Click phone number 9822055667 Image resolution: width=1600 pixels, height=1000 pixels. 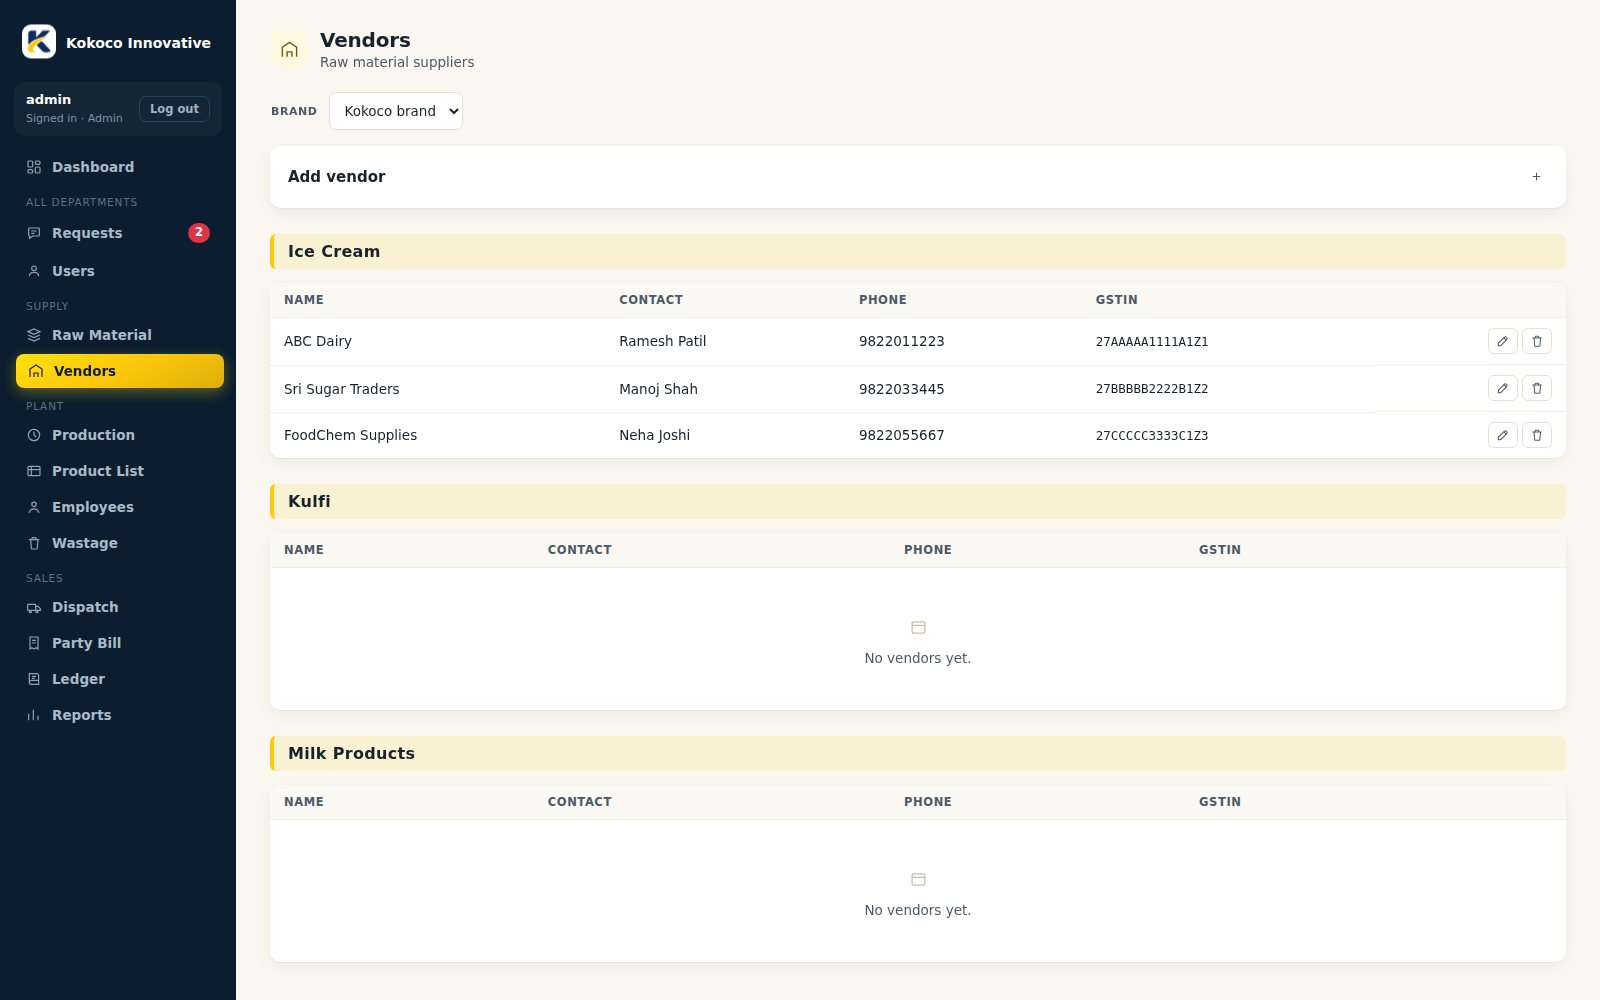pos(901,435)
